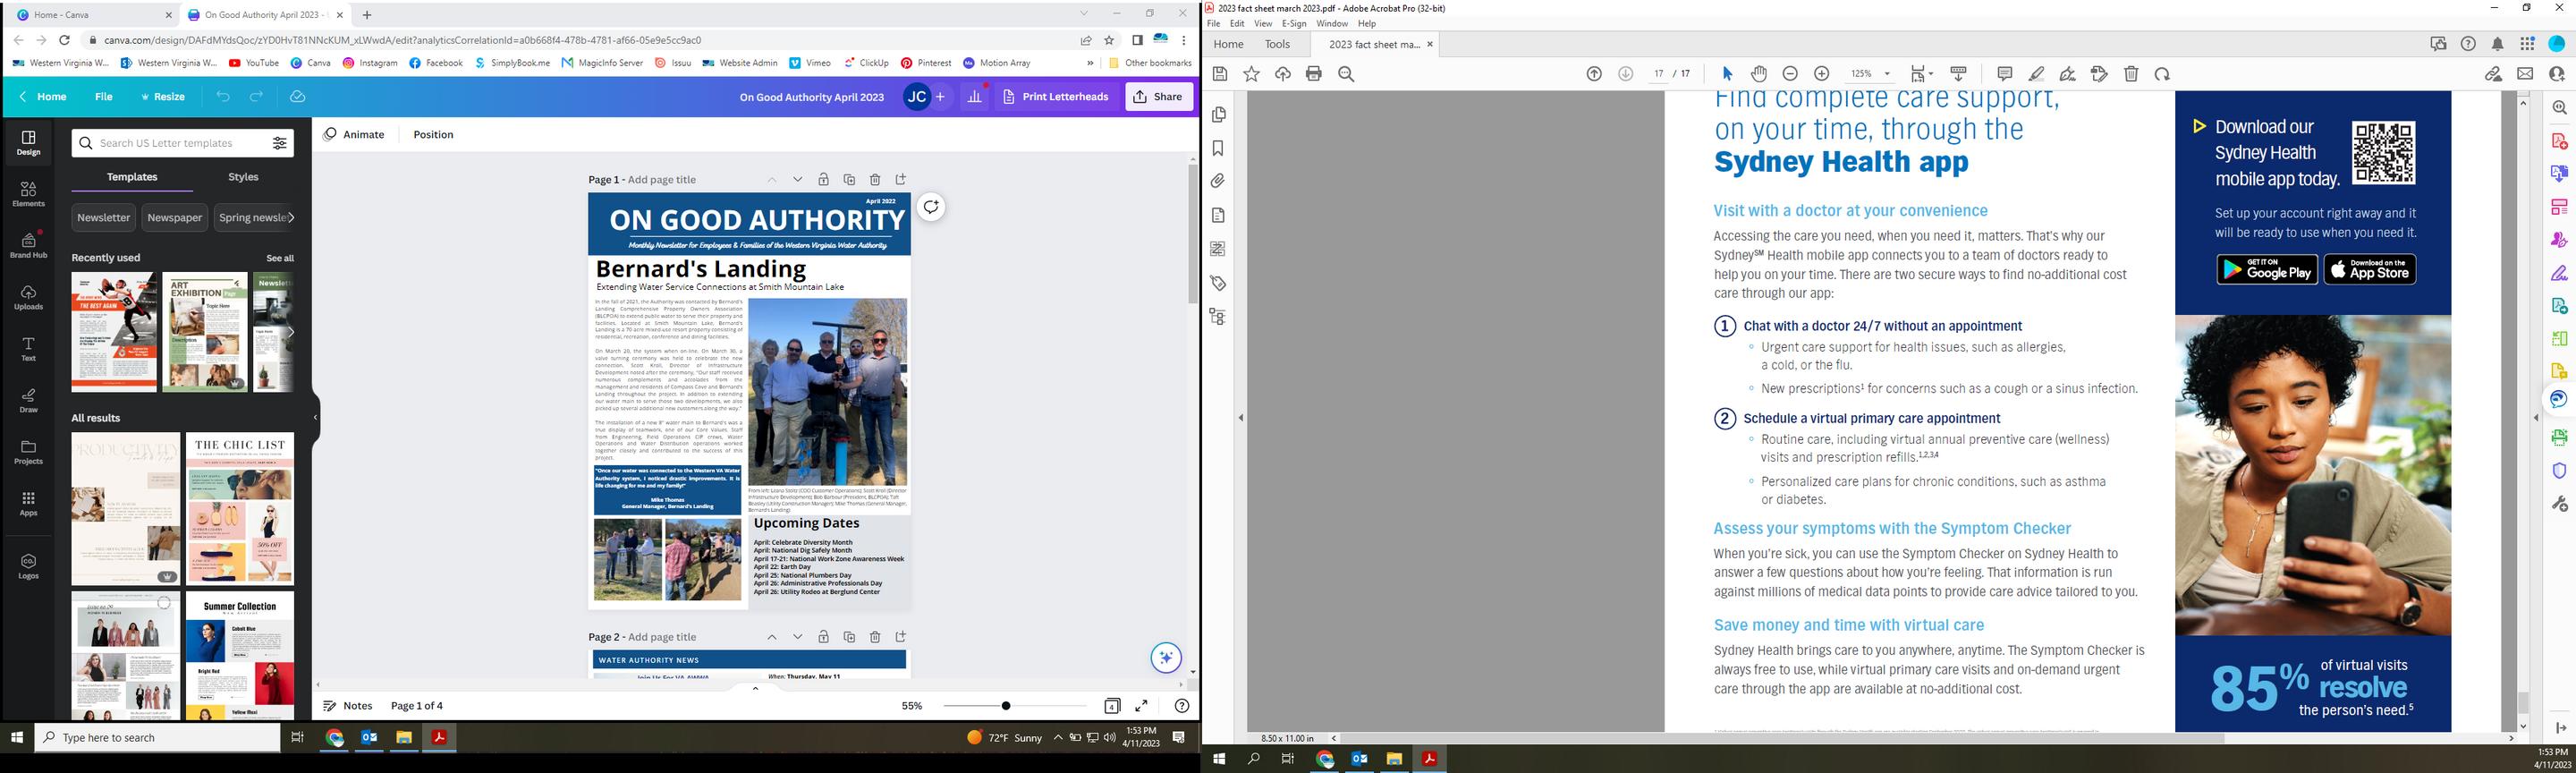This screenshot has width=2576, height=773.
Task: Add a new page after Page 1
Action: point(901,180)
